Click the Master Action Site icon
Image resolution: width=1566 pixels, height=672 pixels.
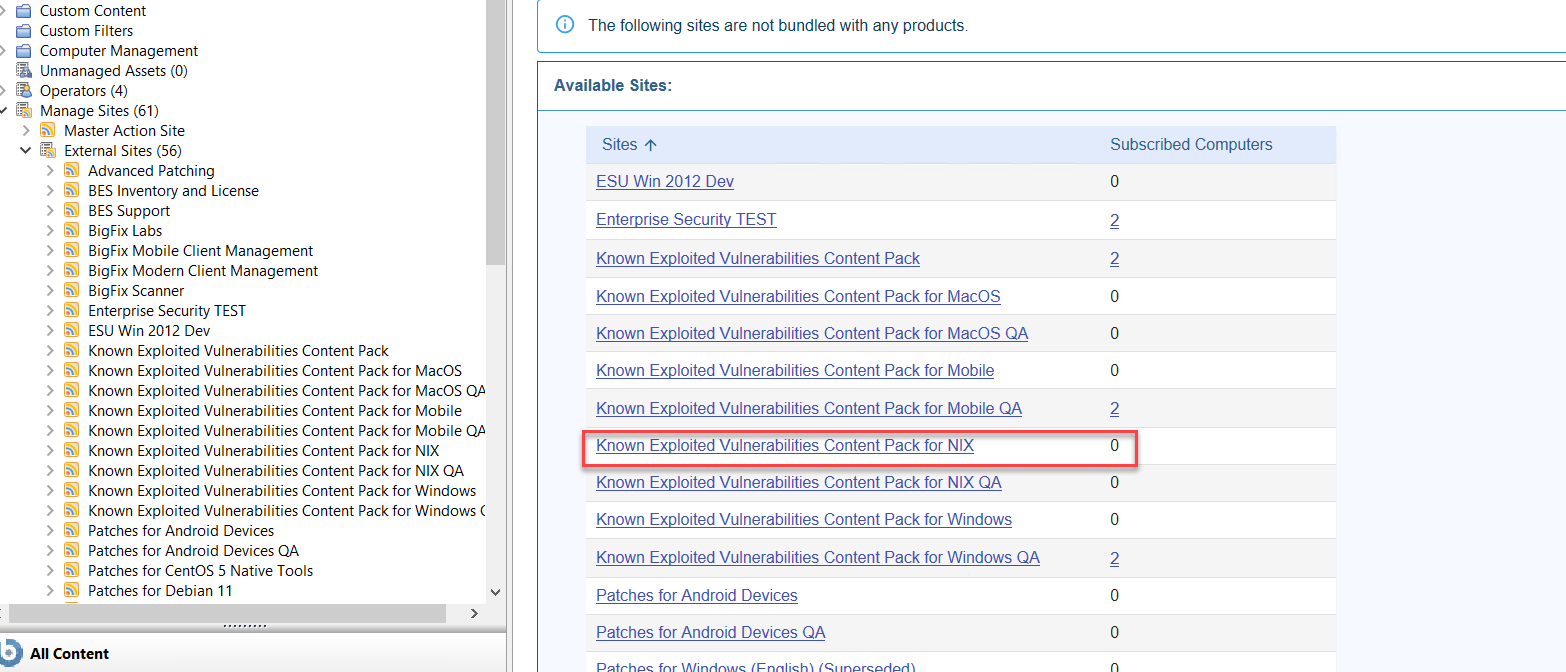pyautogui.click(x=47, y=130)
